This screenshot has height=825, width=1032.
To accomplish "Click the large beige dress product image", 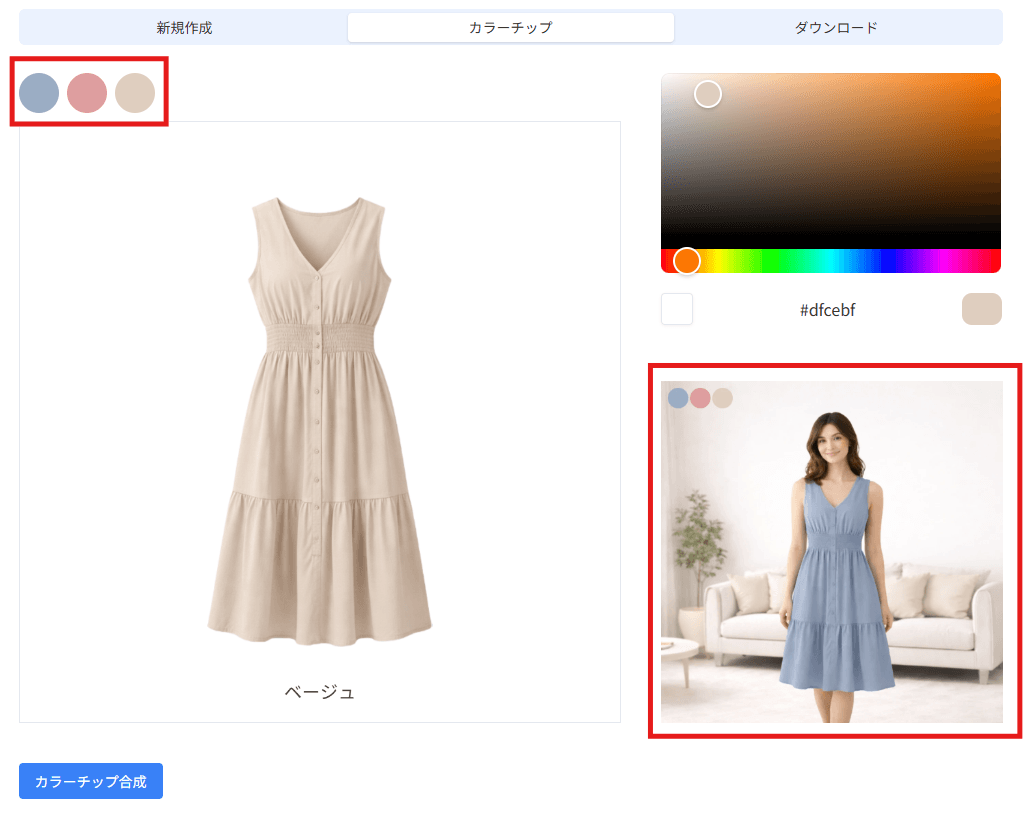I will click(319, 420).
